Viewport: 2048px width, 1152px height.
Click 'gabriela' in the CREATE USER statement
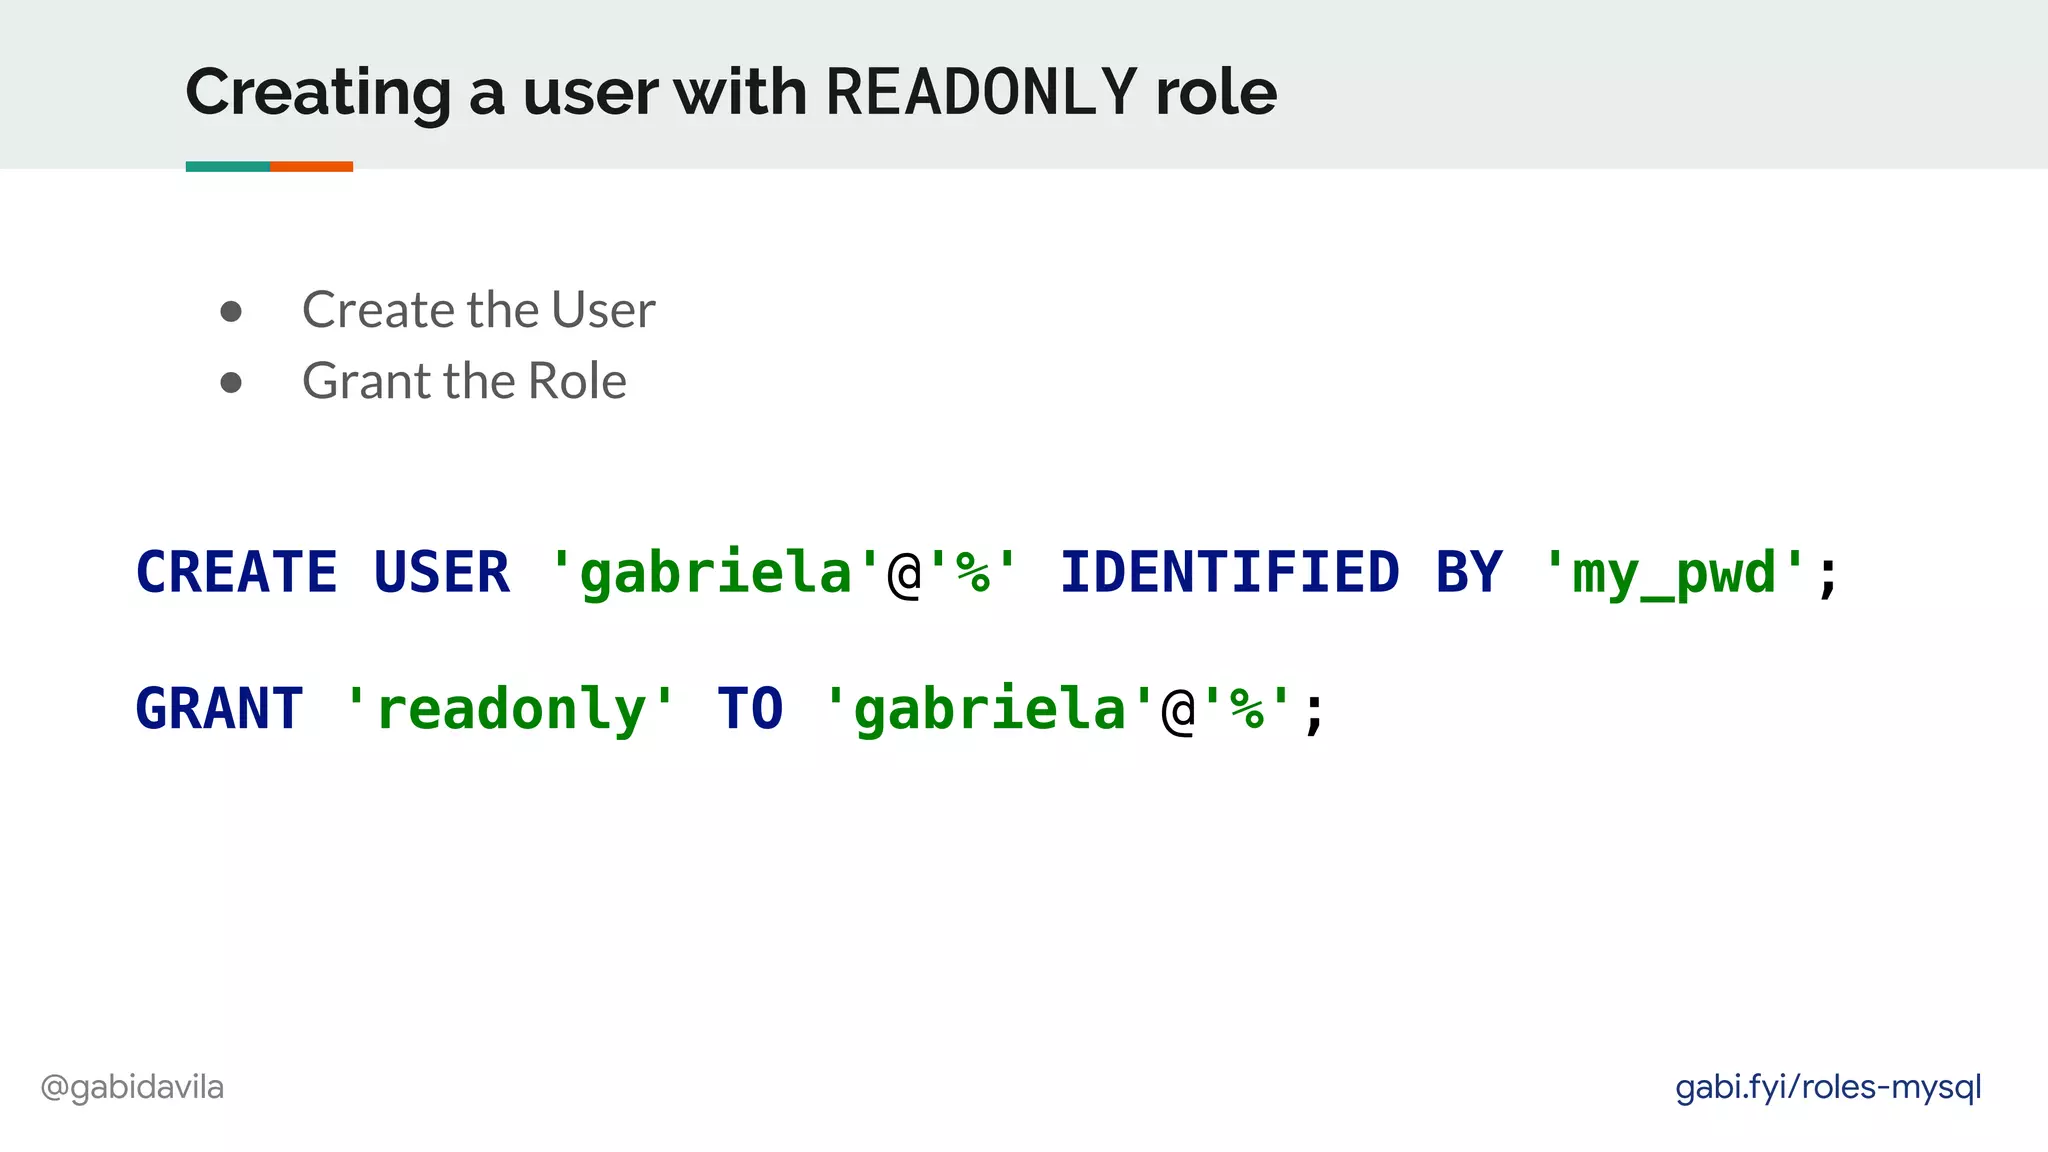click(x=715, y=573)
